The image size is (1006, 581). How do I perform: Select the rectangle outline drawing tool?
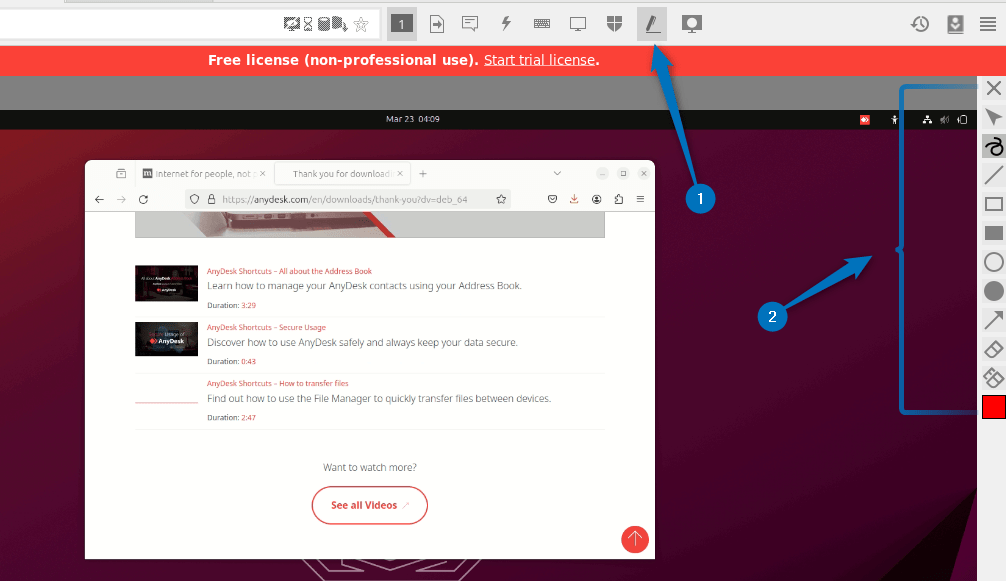[993, 203]
